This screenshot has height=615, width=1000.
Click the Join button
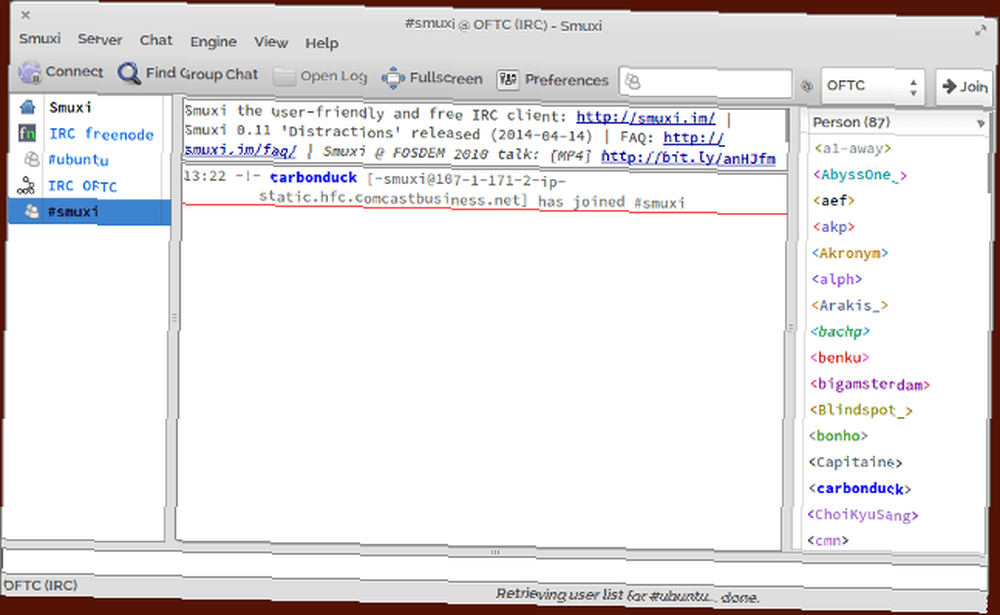pos(964,86)
